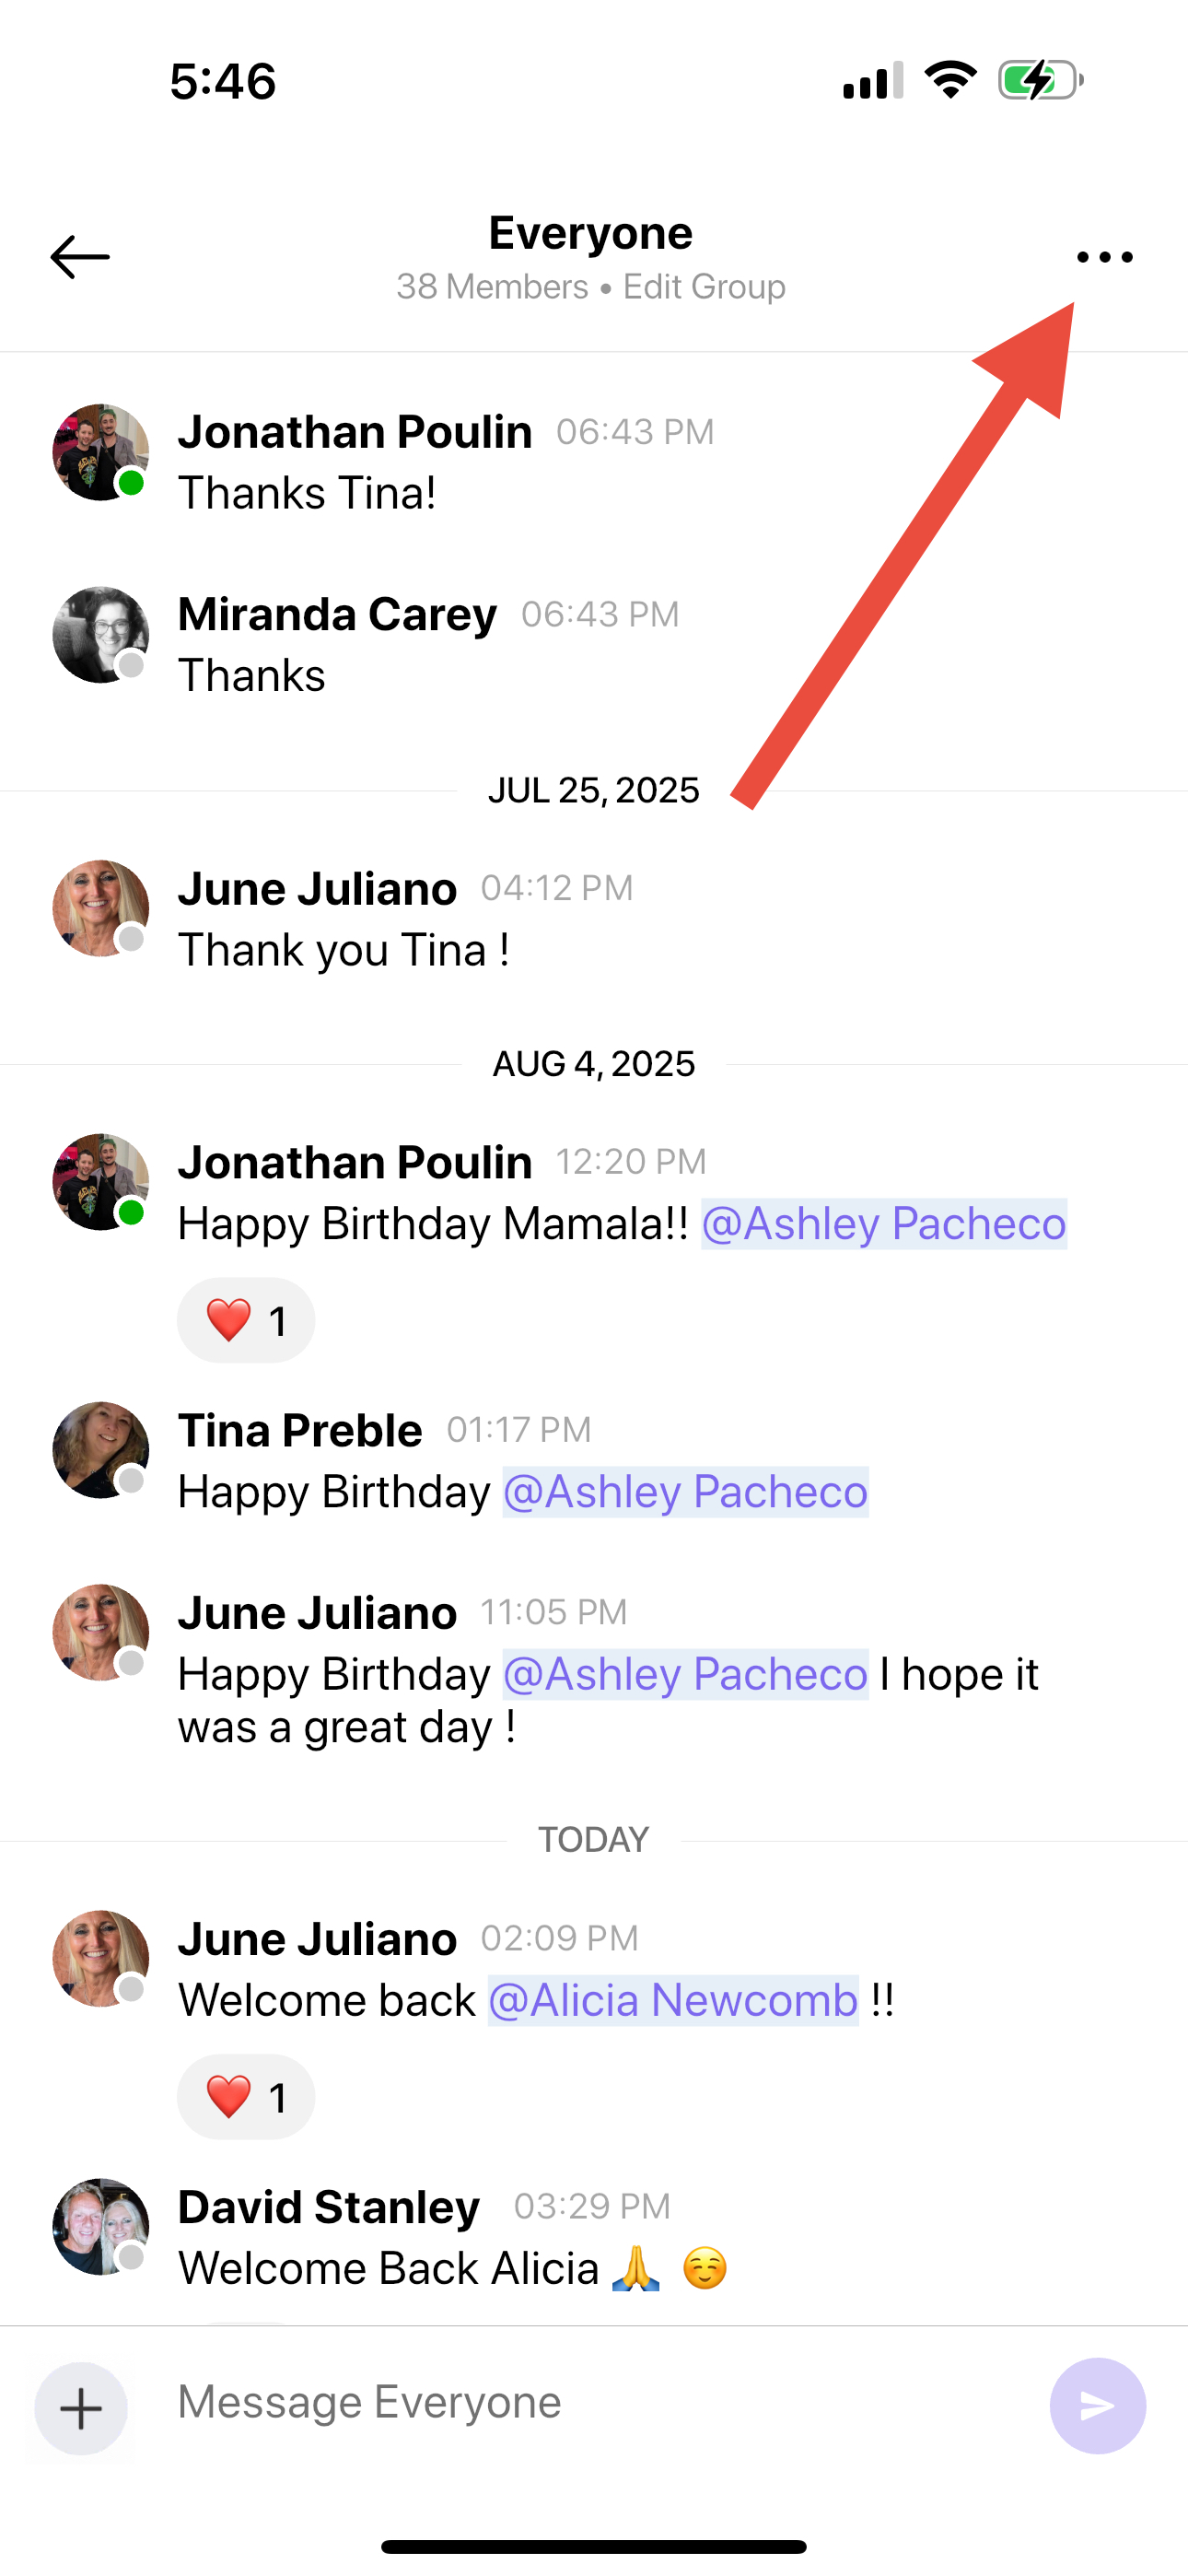View the 38 Members list
The image size is (1188, 2576).
[x=492, y=287]
